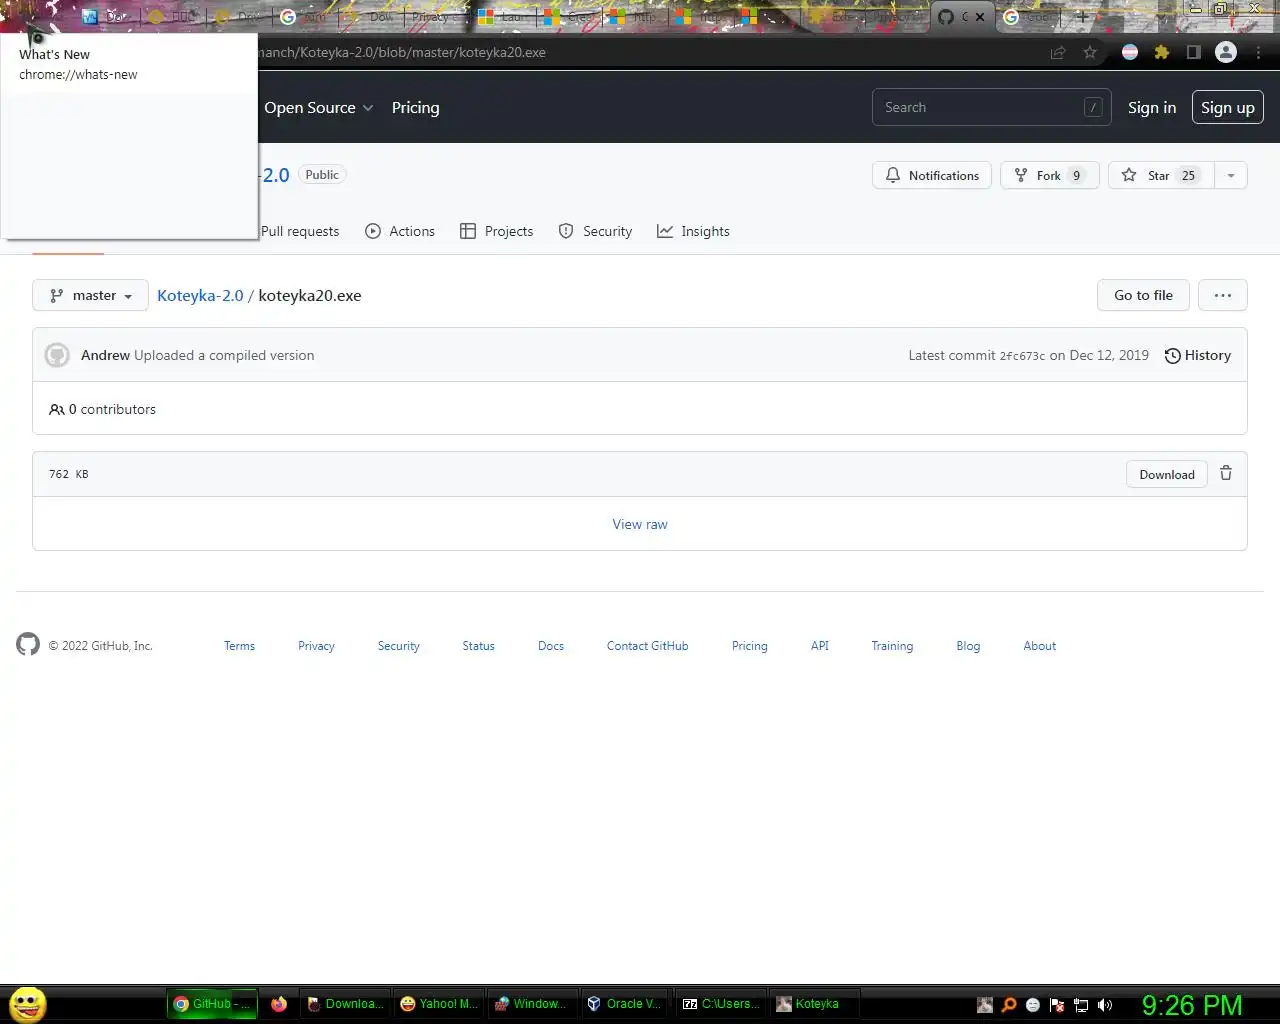The image size is (1280, 1024).
Task: Click the share page icon in address bar
Action: [x=1058, y=52]
